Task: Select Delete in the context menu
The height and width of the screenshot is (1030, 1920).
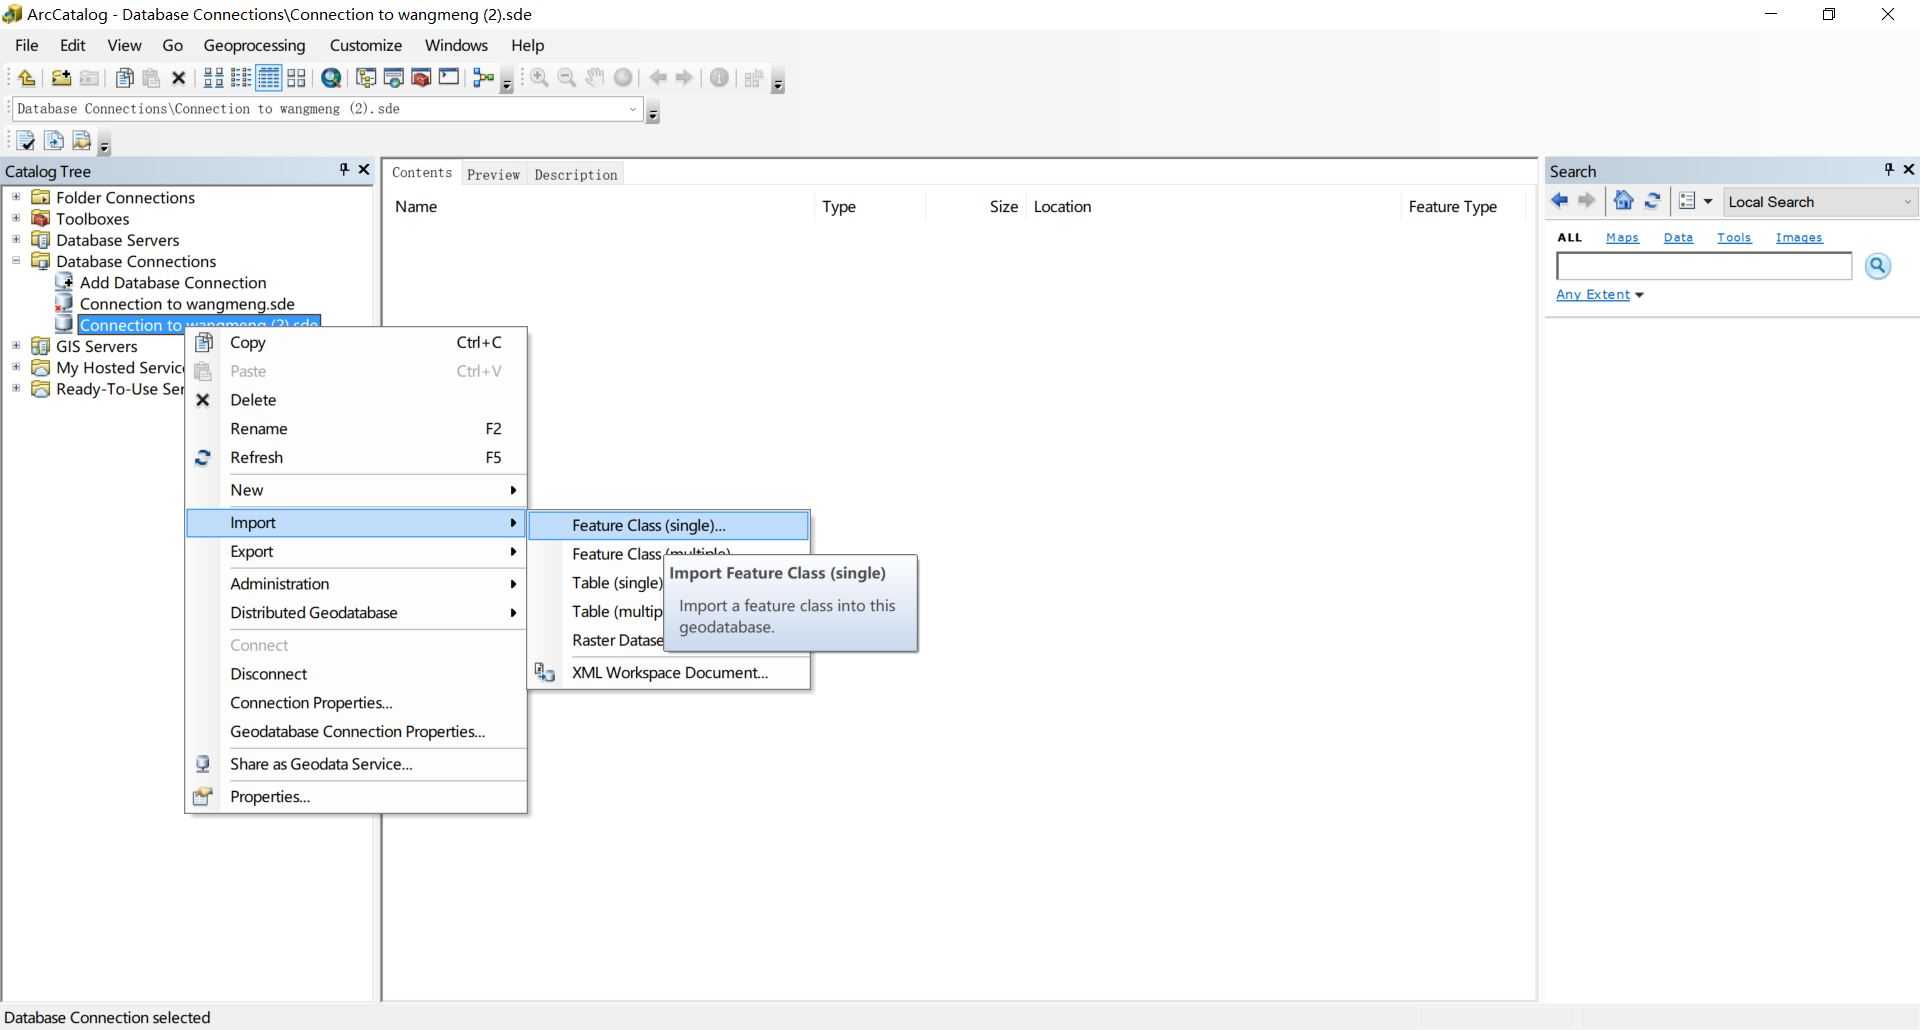Action: pyautogui.click(x=356, y=400)
